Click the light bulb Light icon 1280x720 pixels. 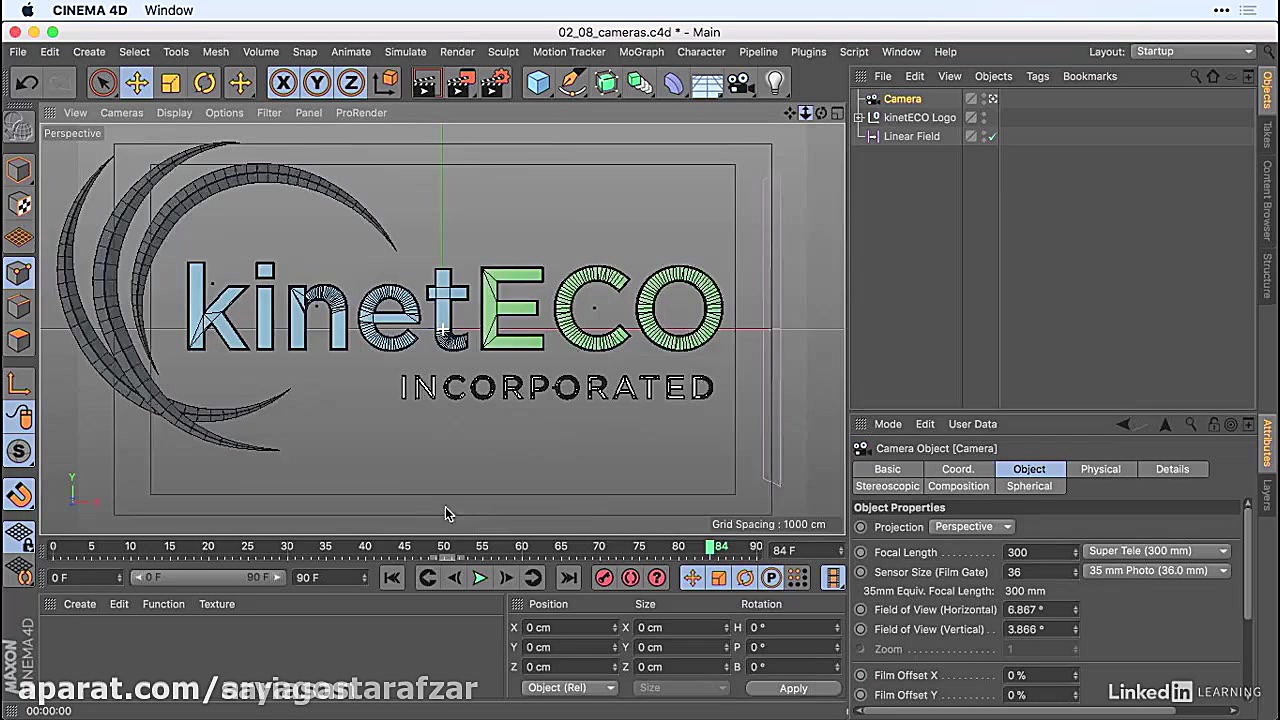click(775, 83)
